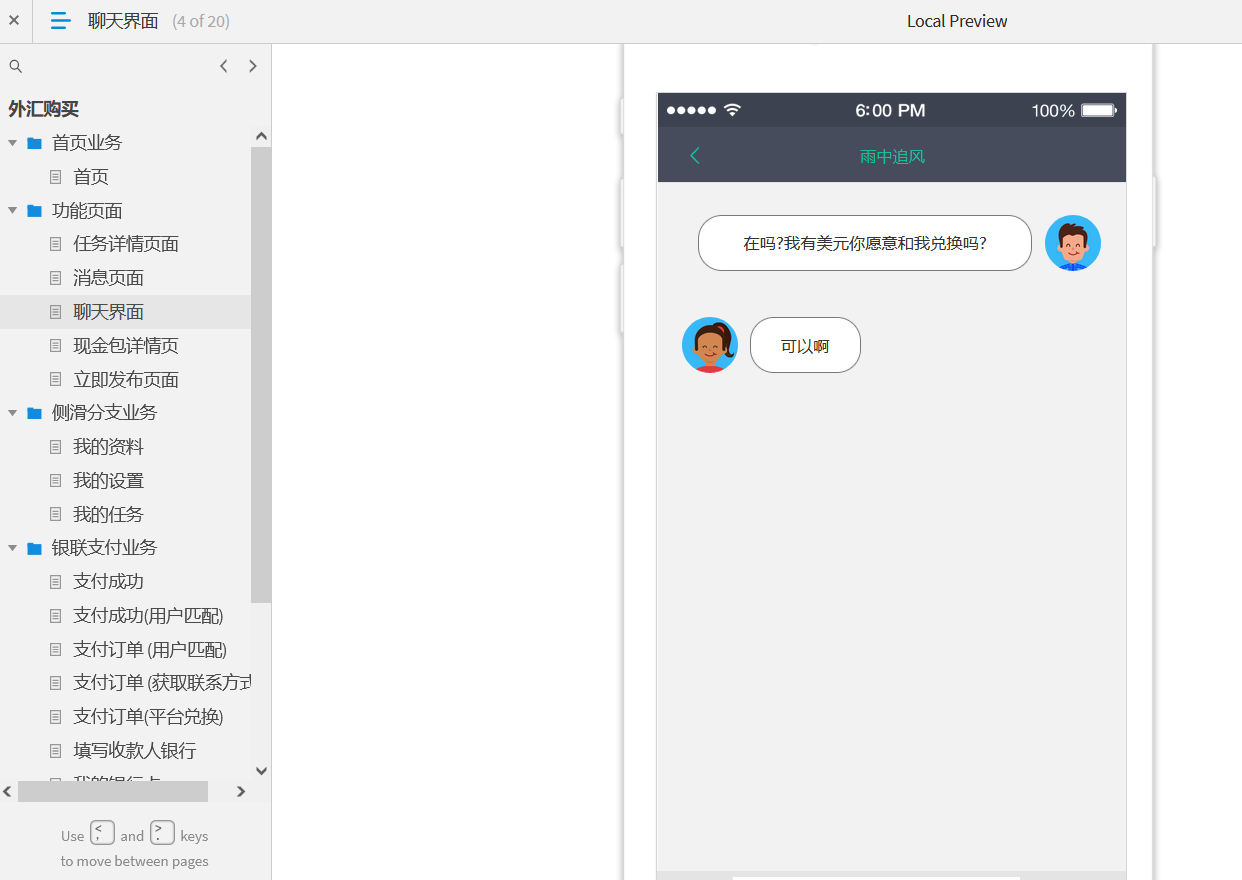Click the Local Preview label
Screen dimensions: 1242x880
957,21
